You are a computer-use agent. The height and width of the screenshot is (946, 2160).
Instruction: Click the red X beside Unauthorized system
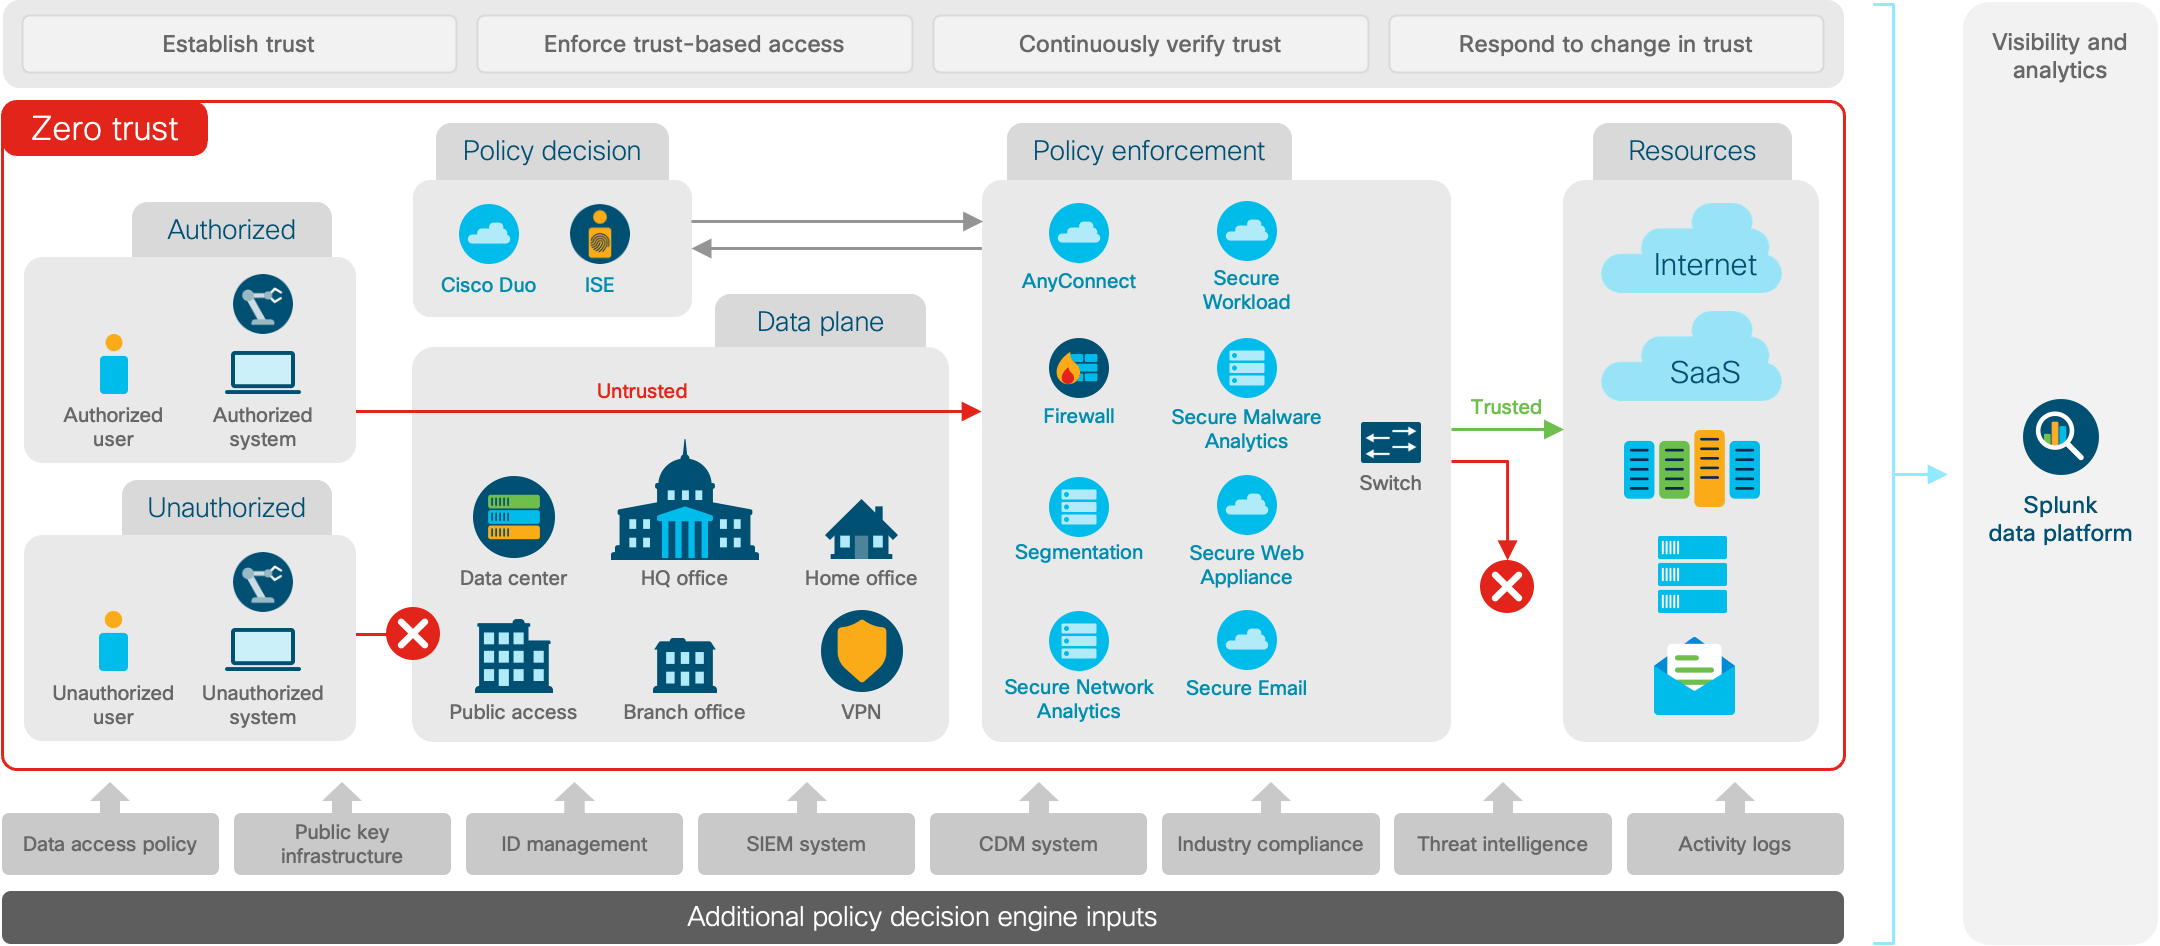413,633
